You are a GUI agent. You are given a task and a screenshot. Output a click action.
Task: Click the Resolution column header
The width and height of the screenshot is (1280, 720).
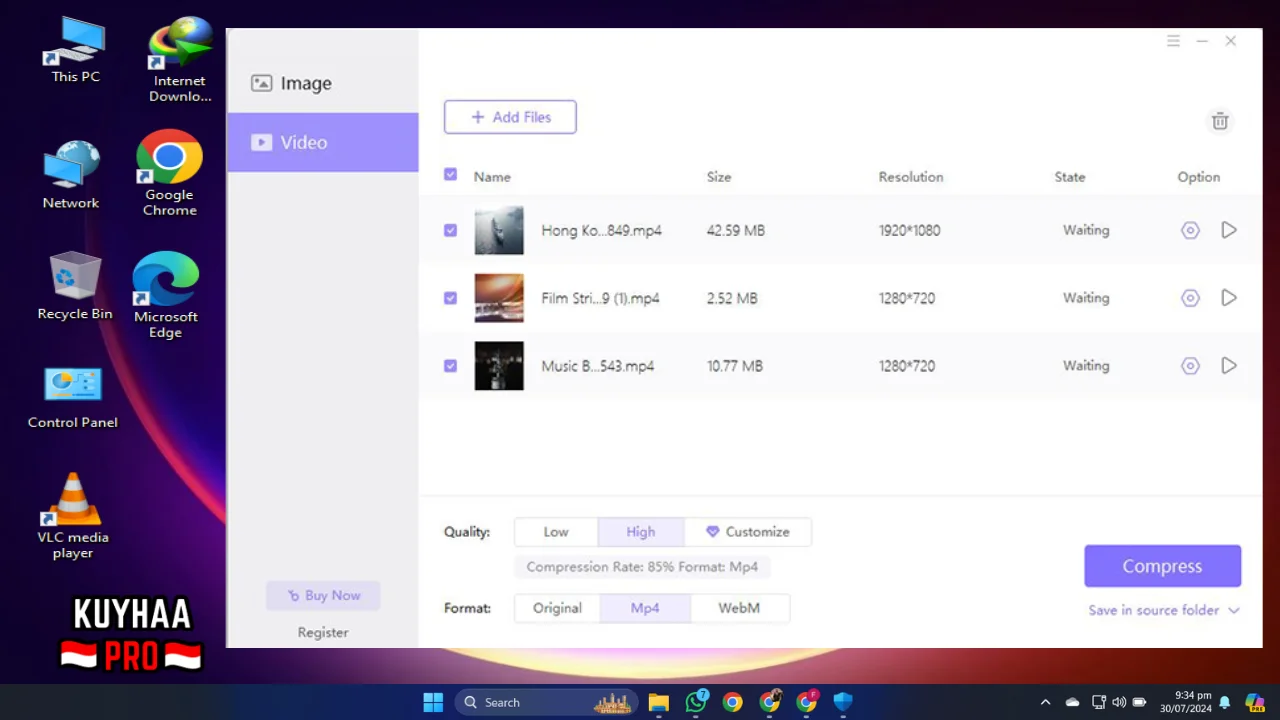tap(911, 177)
